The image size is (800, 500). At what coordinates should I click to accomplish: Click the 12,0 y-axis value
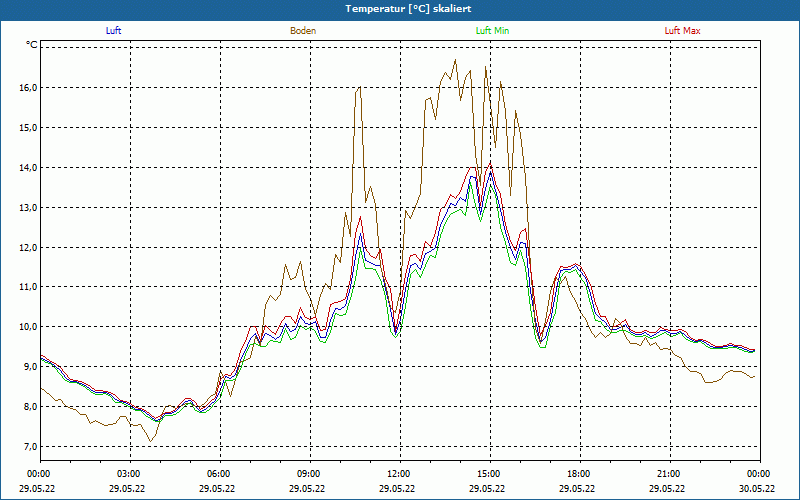tap(29, 247)
